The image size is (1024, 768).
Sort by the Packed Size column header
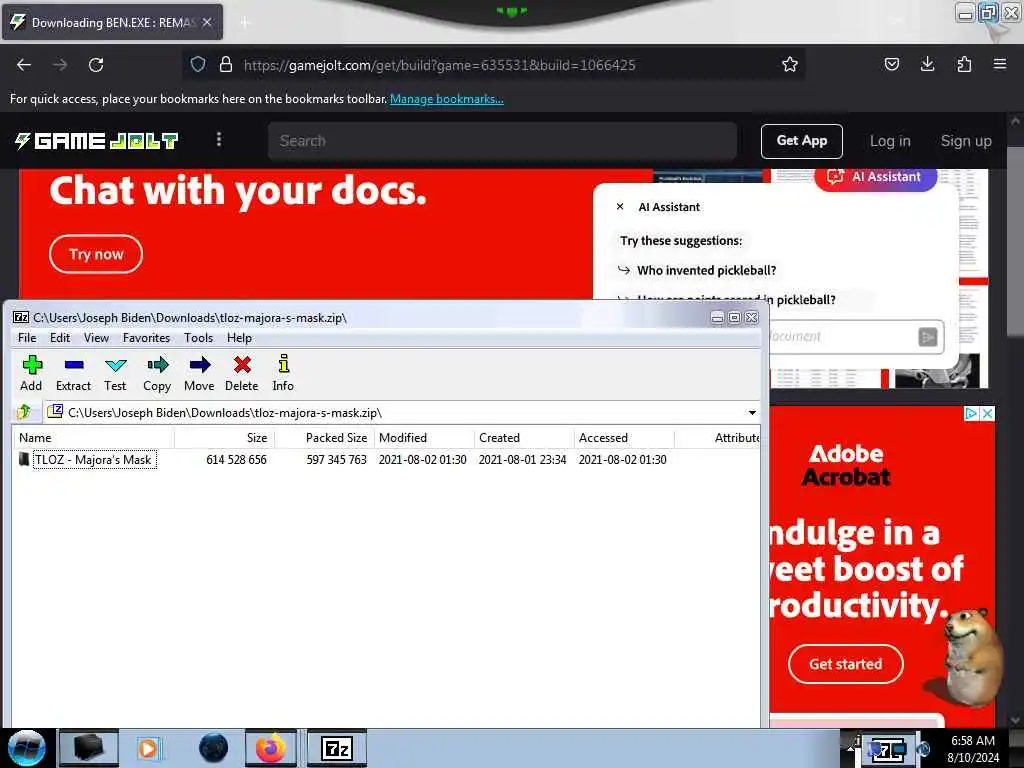click(324, 438)
